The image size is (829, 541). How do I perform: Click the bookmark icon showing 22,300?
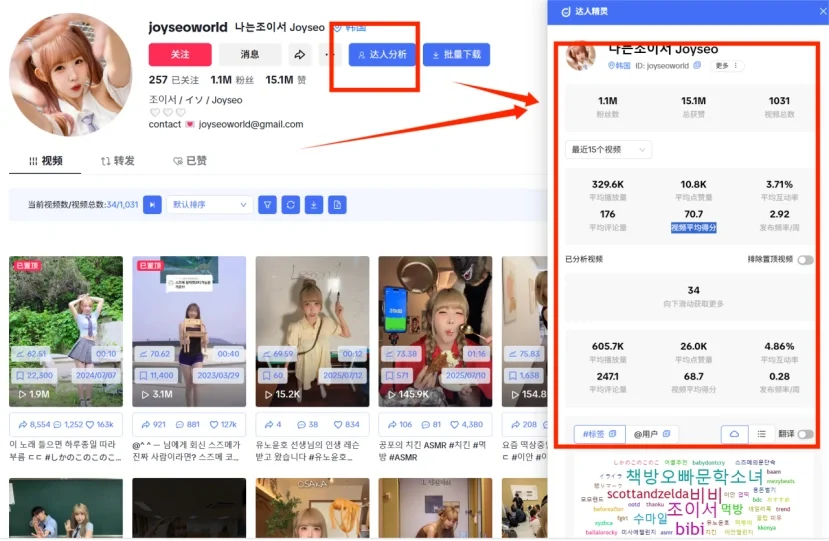pyautogui.click(x=20, y=375)
